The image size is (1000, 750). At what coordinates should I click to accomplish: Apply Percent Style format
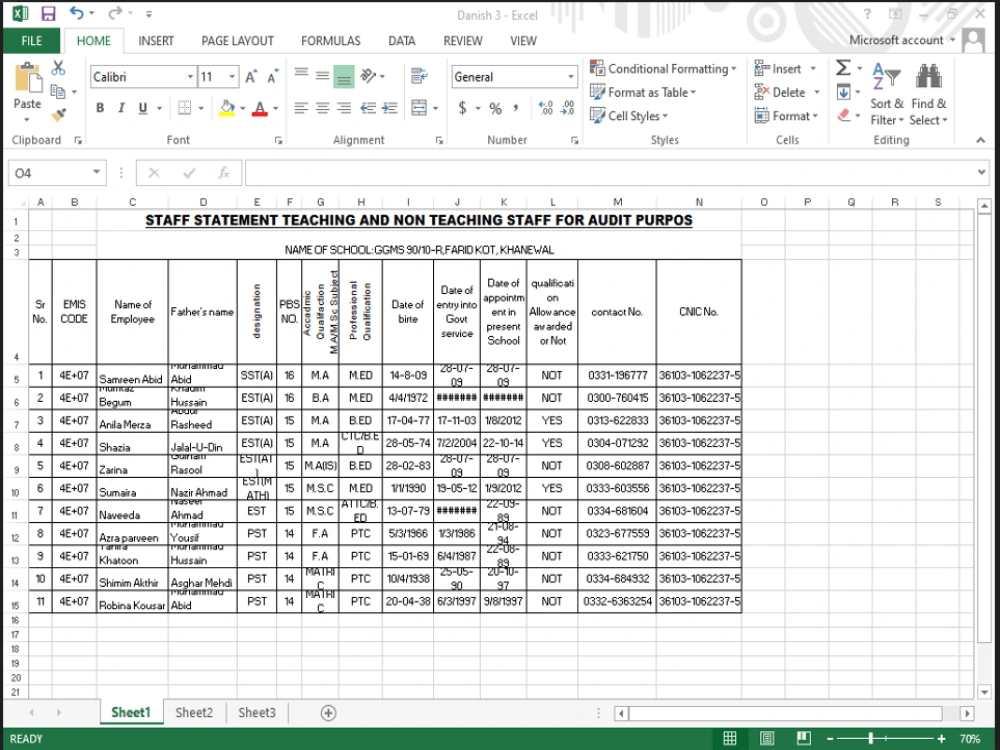(496, 108)
